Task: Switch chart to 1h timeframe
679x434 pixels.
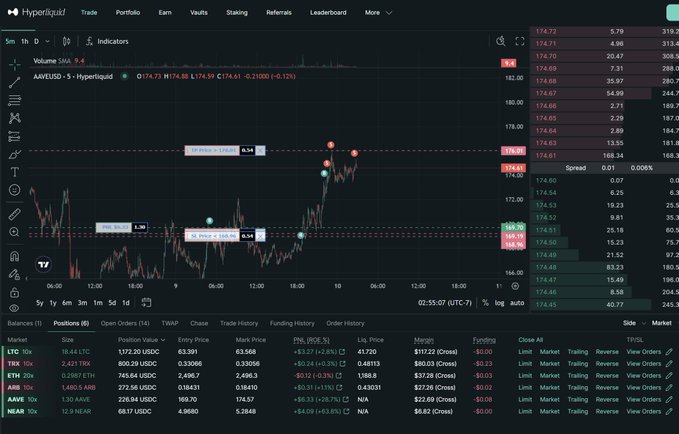Action: click(x=25, y=41)
